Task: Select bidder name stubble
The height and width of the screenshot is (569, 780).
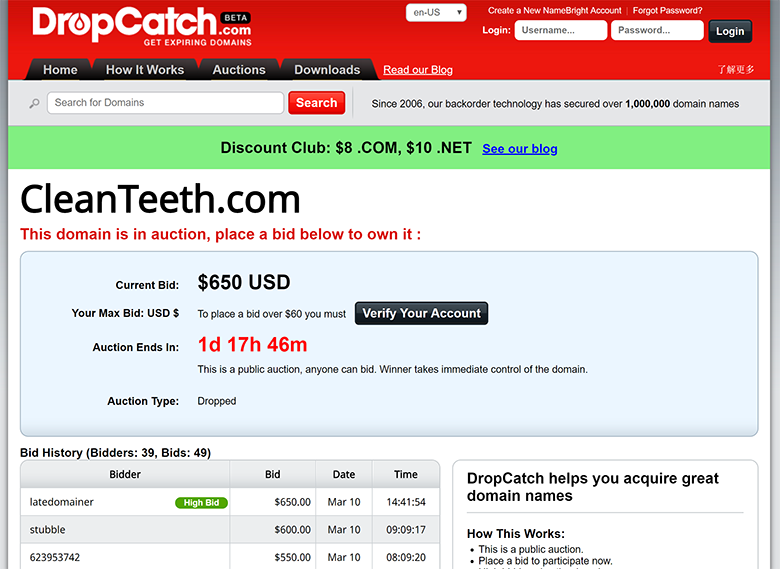Action: [47, 530]
